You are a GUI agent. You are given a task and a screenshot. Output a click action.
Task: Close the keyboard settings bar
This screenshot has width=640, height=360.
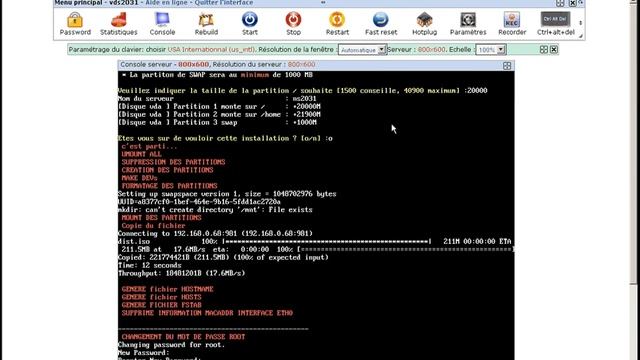tap(553, 49)
